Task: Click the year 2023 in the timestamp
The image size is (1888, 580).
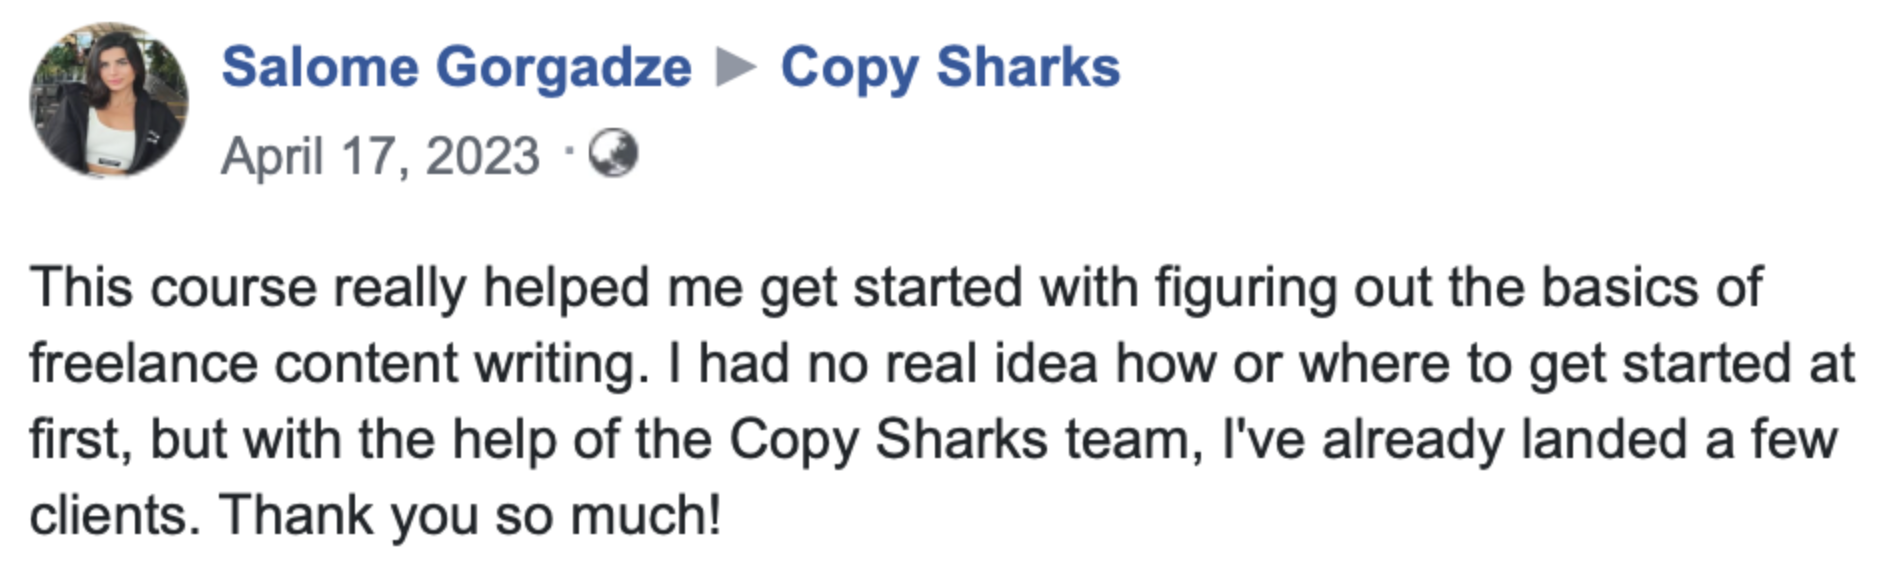Action: click(482, 156)
